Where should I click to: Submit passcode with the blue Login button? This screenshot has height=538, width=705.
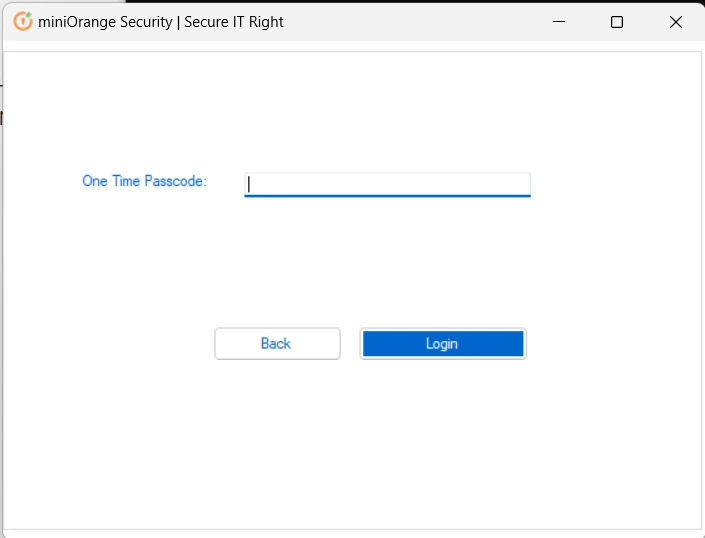pos(443,344)
